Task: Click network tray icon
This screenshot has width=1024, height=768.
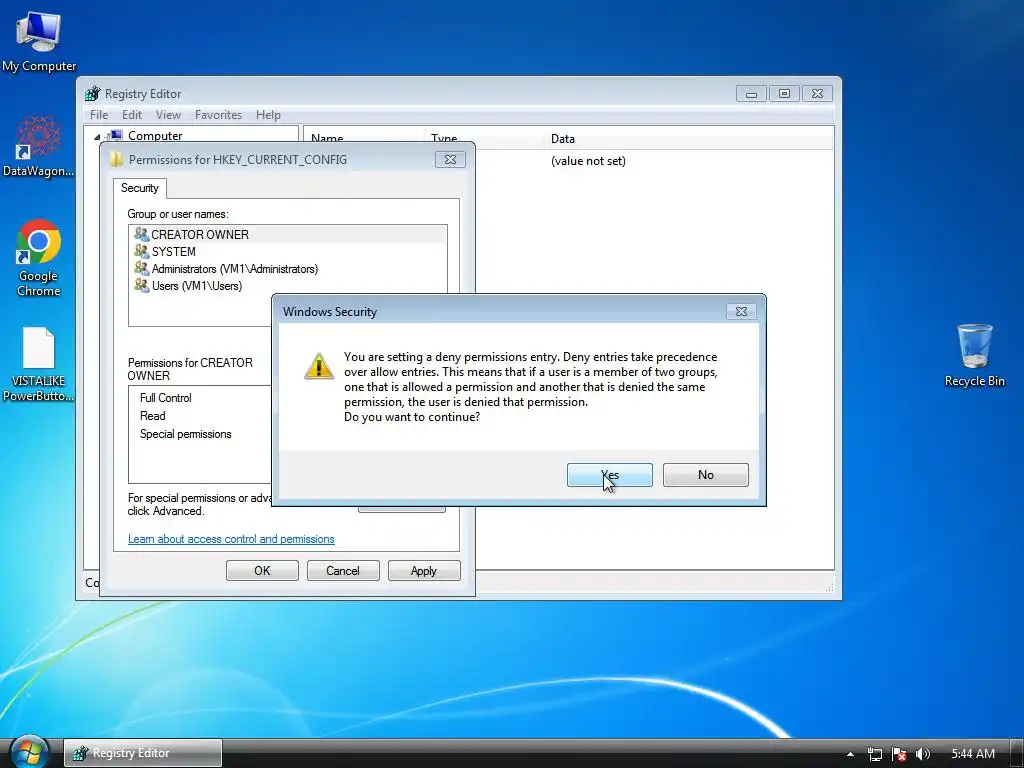Action: pyautogui.click(x=874, y=754)
